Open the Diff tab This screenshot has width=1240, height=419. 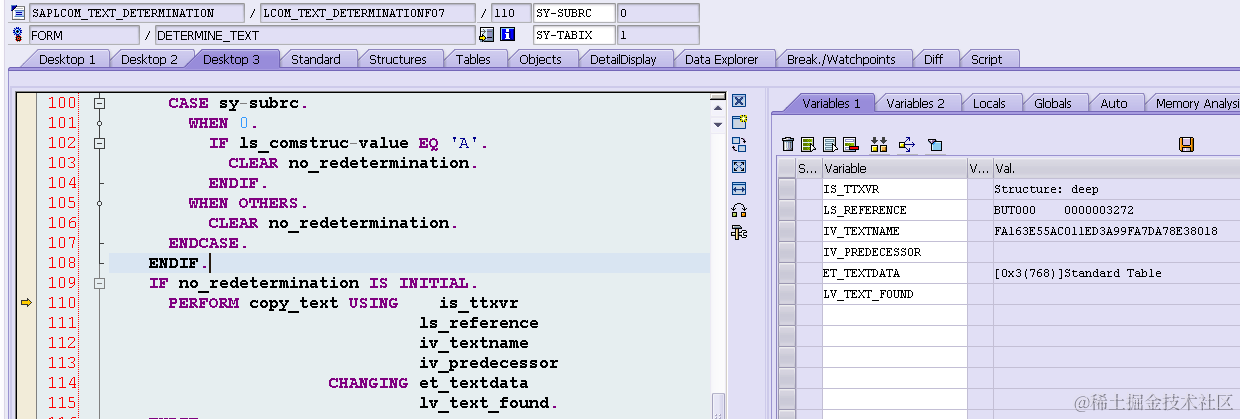click(933, 59)
